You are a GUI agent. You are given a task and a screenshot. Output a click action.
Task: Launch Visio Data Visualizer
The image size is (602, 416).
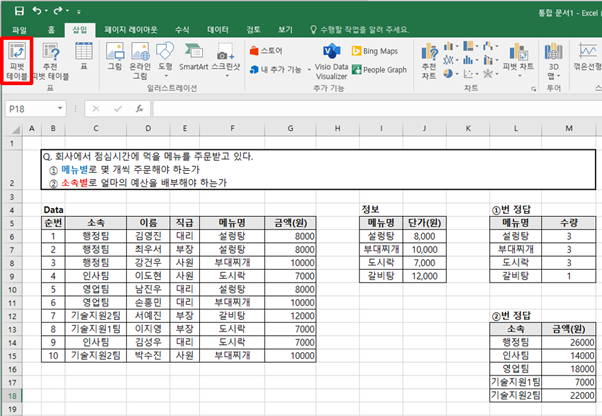tap(331, 61)
